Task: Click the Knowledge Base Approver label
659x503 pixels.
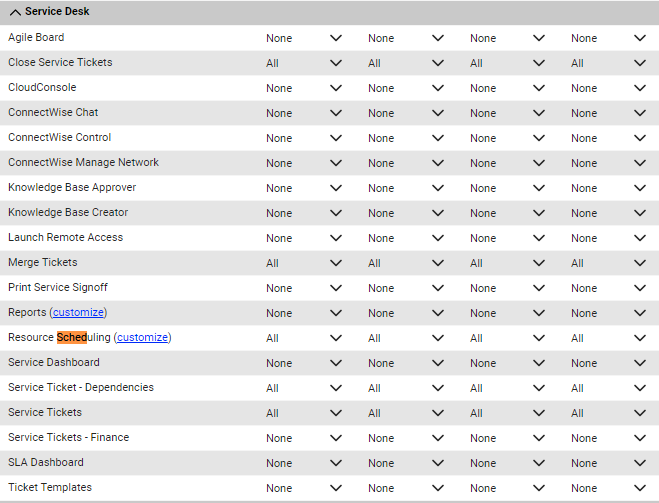Action: (x=72, y=187)
